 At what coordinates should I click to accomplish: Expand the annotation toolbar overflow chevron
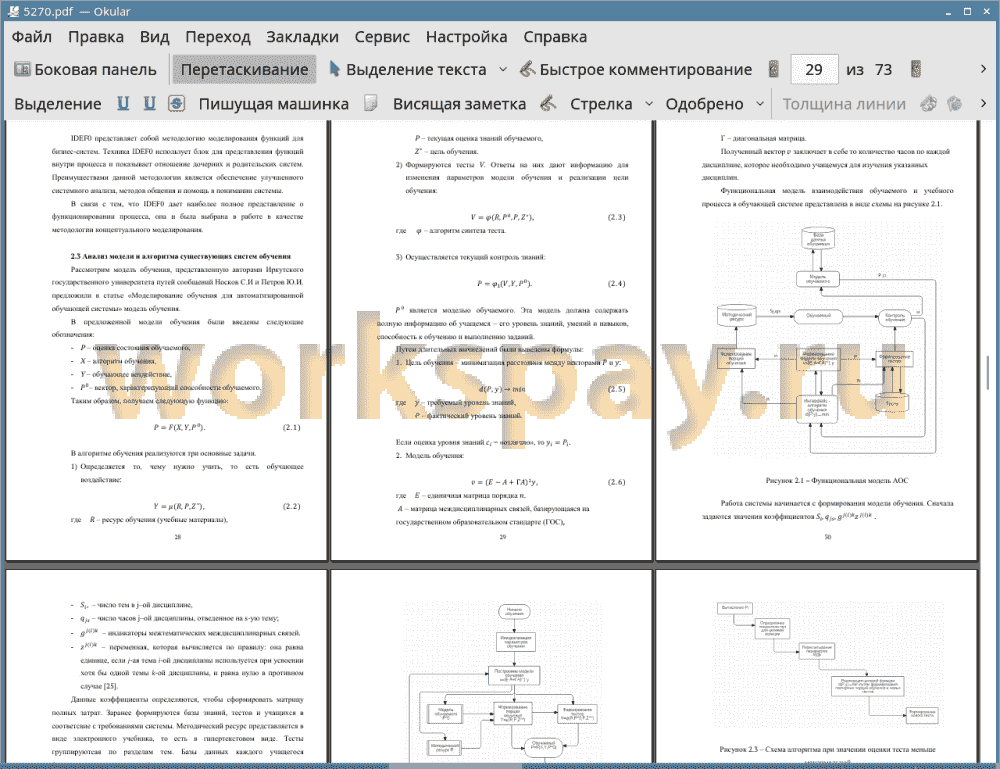click(x=983, y=103)
